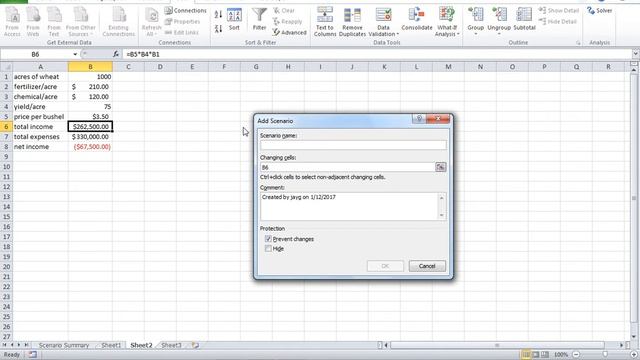The image size is (640, 360).
Task: Switch to Normal view icon in status bar
Action: [526, 354]
